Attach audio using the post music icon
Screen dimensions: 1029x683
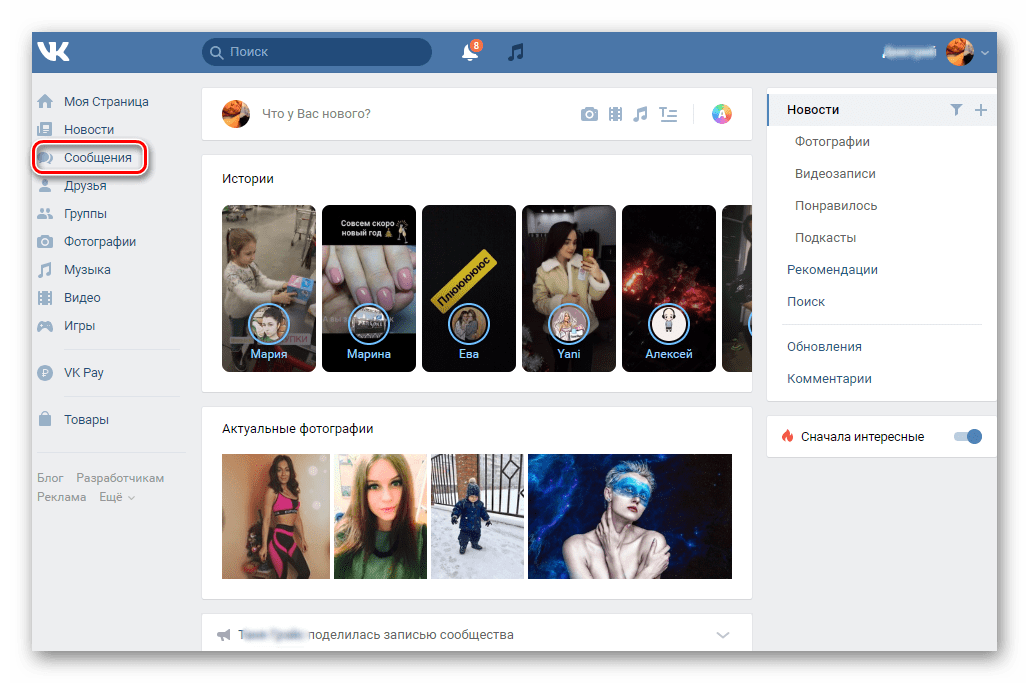pos(640,114)
